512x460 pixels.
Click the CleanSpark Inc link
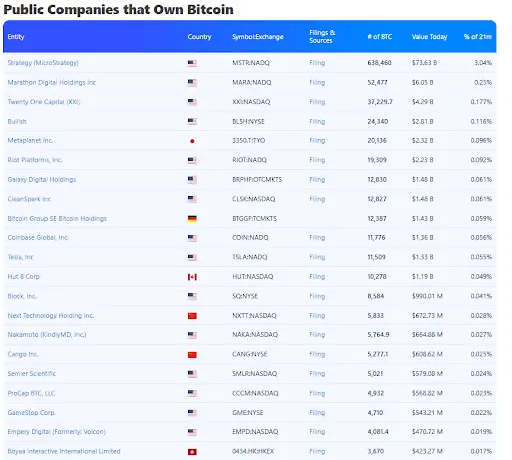point(29,199)
